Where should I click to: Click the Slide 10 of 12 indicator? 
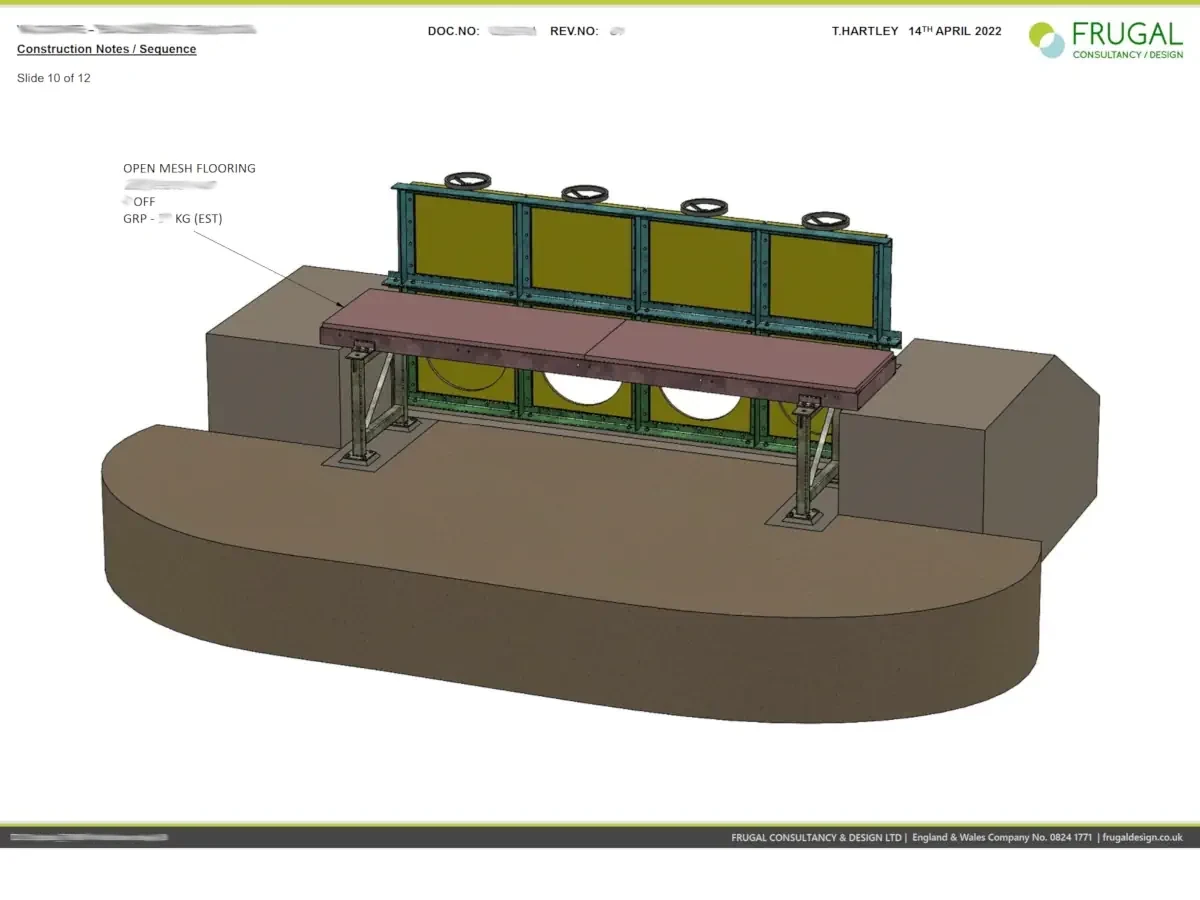point(54,78)
